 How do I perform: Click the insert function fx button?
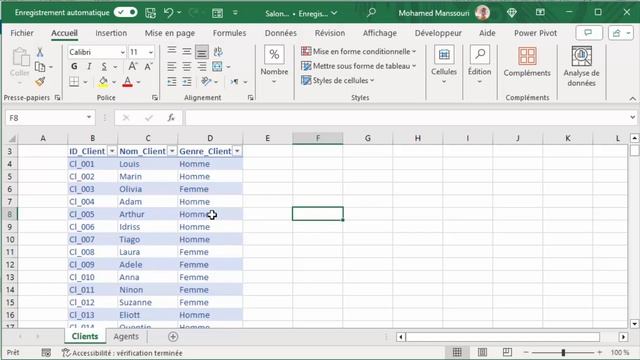[x=171, y=118]
